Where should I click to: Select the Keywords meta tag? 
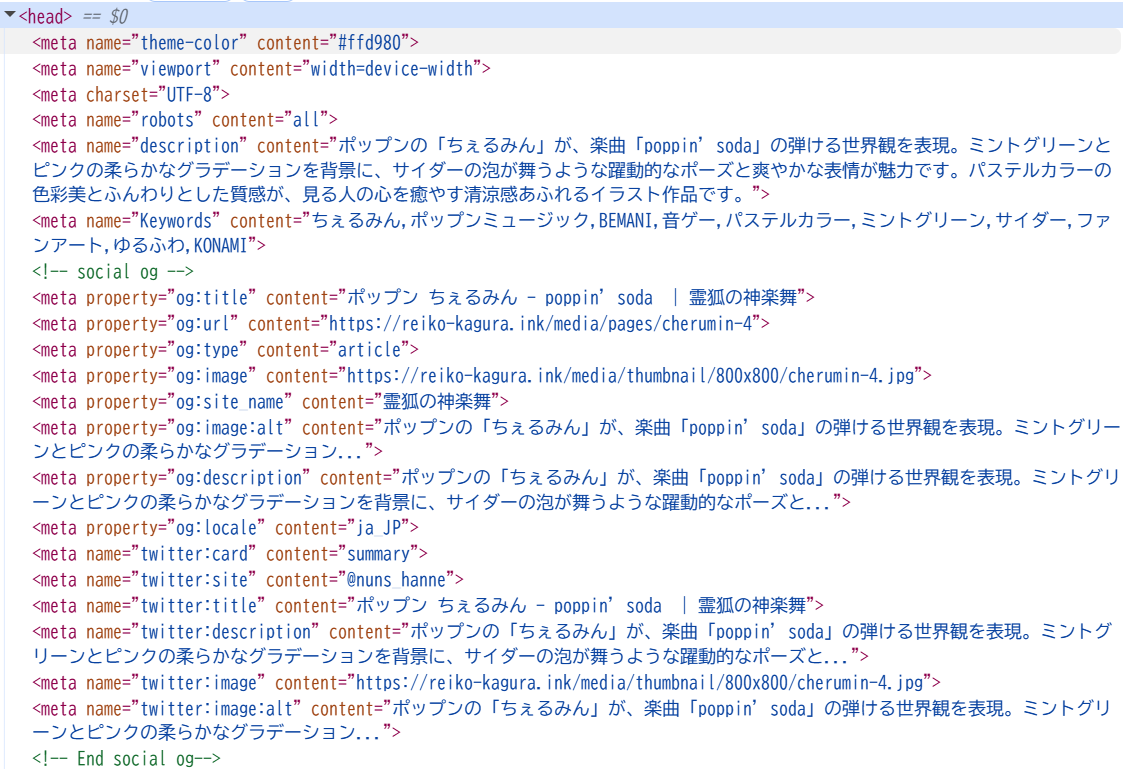(572, 233)
